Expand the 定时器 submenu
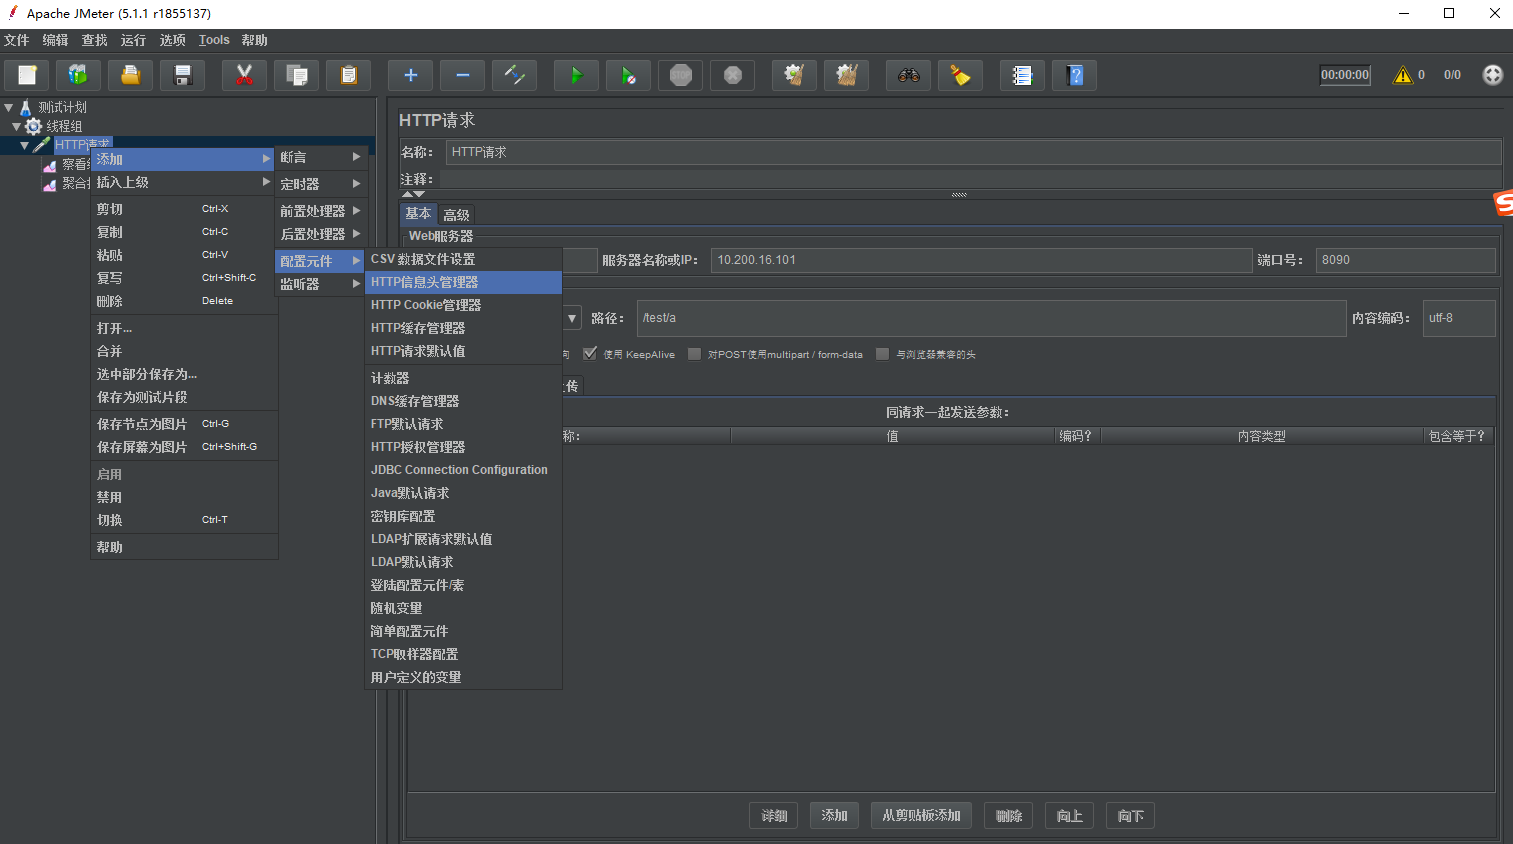The height and width of the screenshot is (844, 1513). tap(320, 184)
